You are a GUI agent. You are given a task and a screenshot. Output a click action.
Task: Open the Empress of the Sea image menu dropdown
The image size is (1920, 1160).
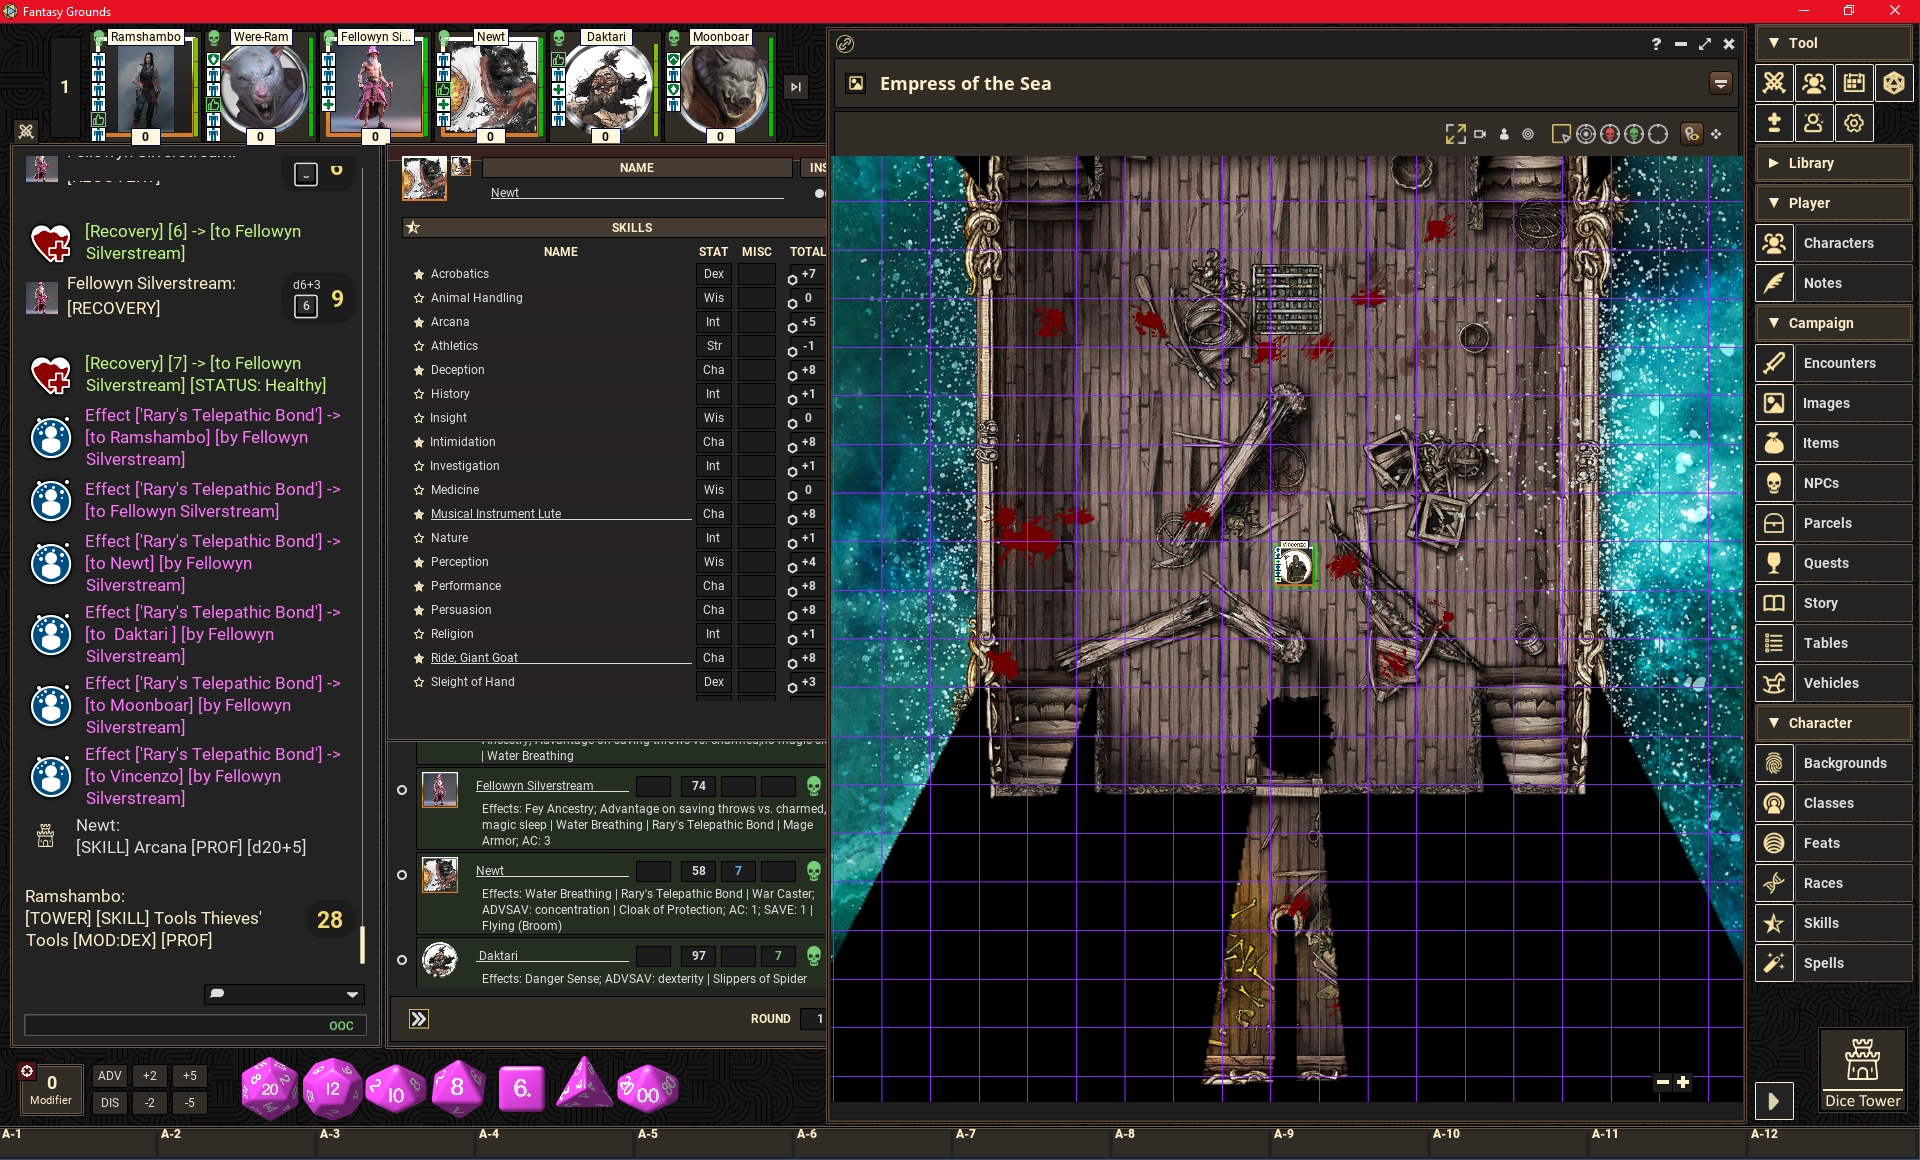[x=1721, y=83]
